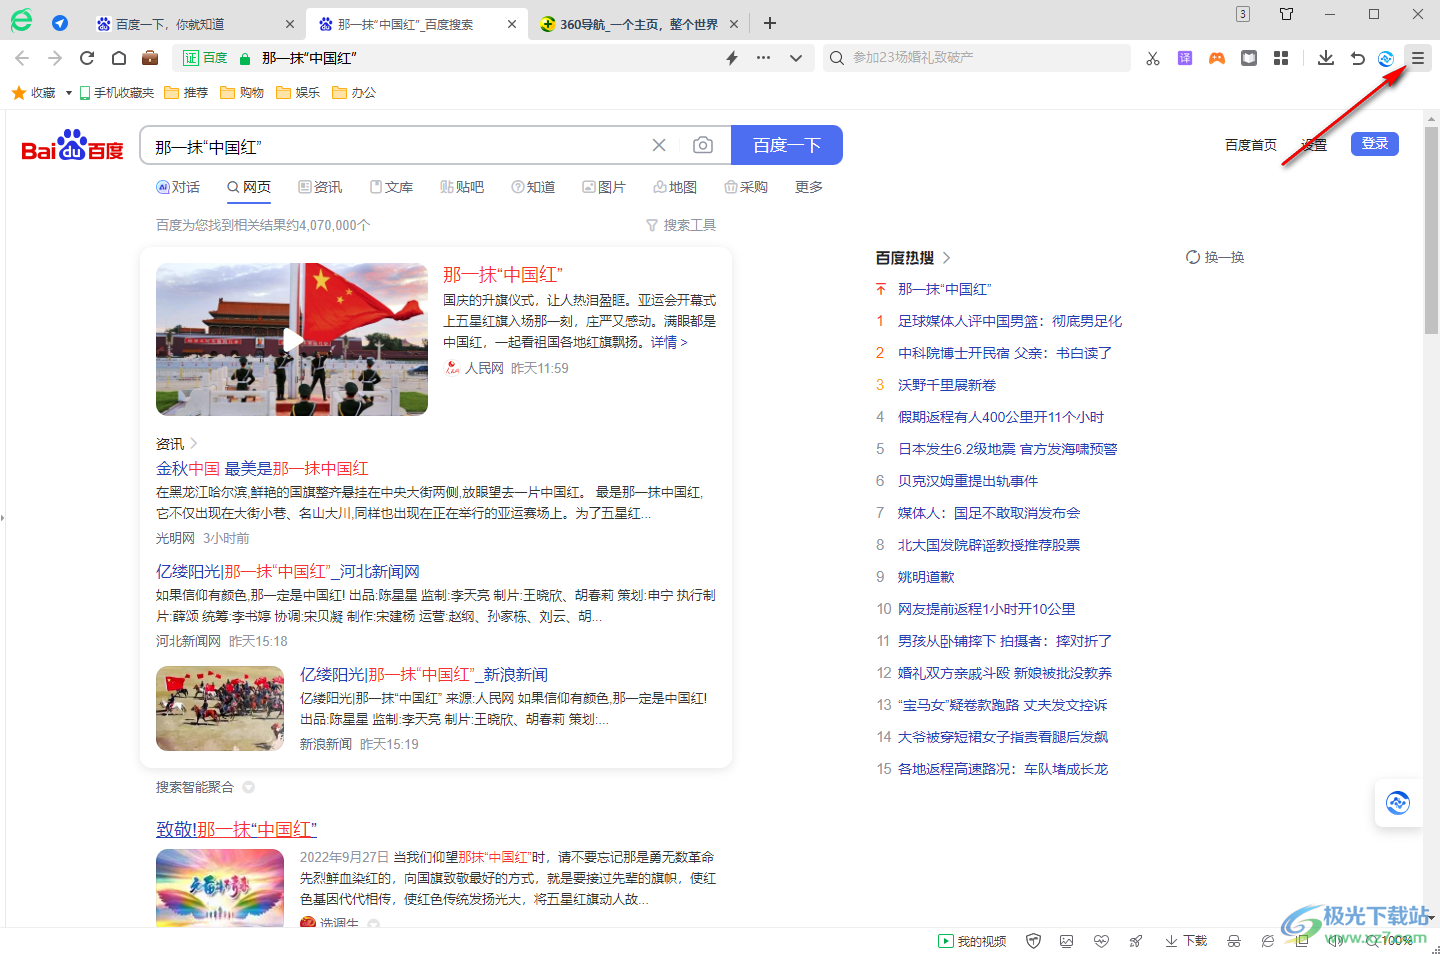Click the lightning speed mode icon
Image resolution: width=1440 pixels, height=954 pixels.
tap(732, 58)
